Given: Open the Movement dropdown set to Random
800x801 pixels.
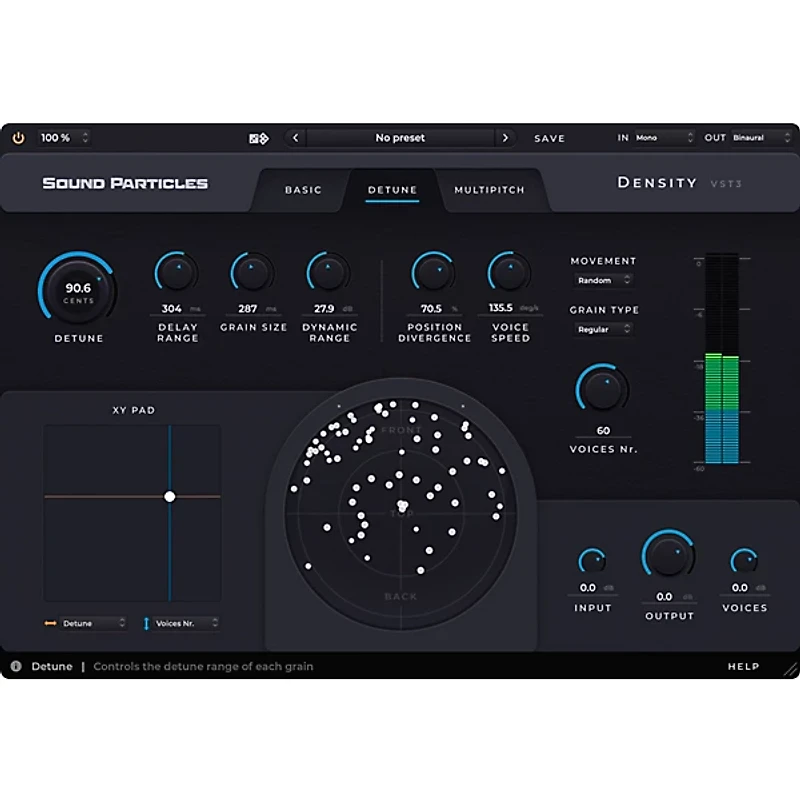Looking at the screenshot, I should click(x=602, y=281).
